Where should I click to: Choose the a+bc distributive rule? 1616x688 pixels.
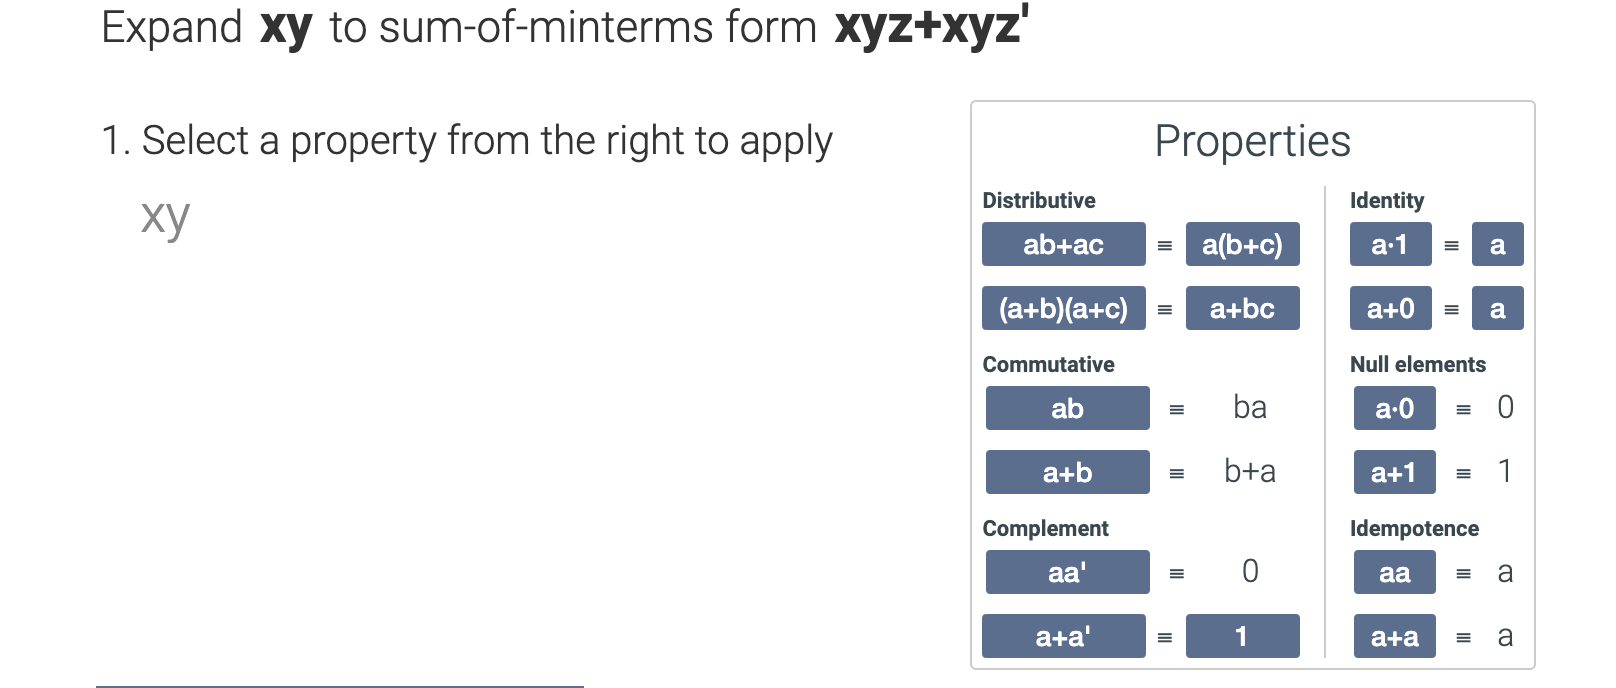[1243, 308]
